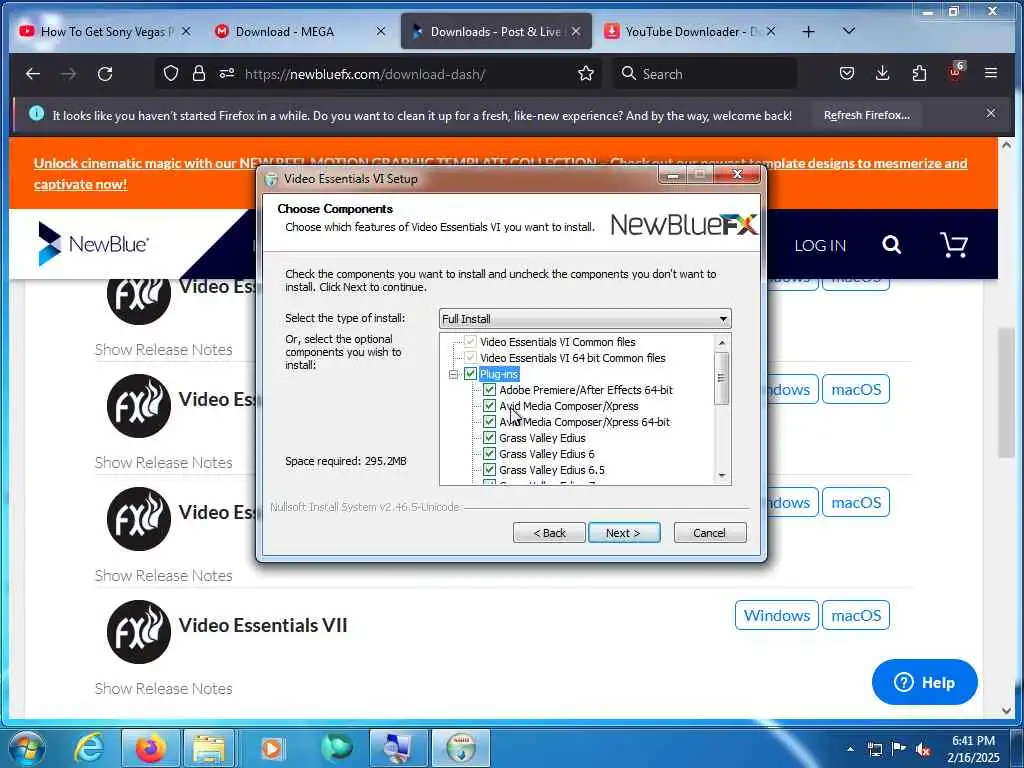Click the site padlock icon
The height and width of the screenshot is (768, 1024).
199,74
